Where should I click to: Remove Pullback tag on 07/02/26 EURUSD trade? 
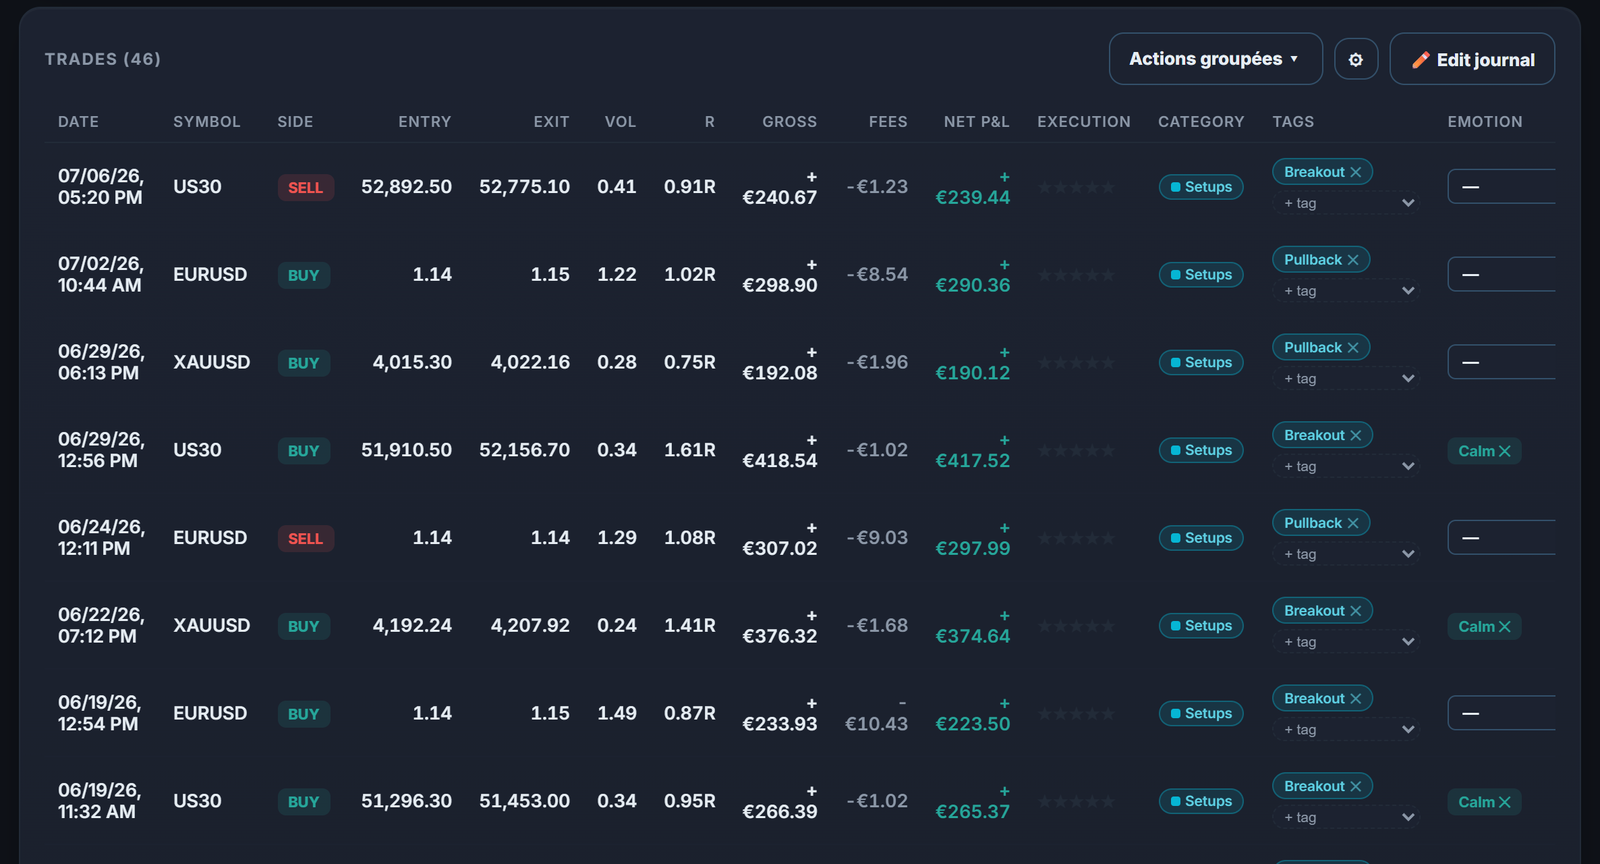1353,260
